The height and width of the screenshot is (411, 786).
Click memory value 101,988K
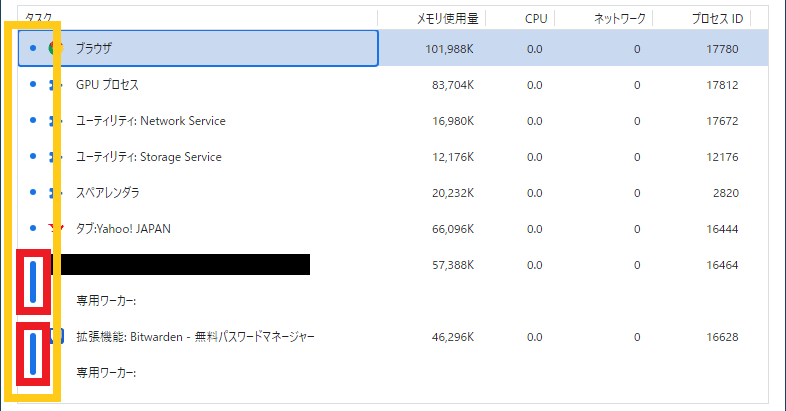(x=450, y=49)
